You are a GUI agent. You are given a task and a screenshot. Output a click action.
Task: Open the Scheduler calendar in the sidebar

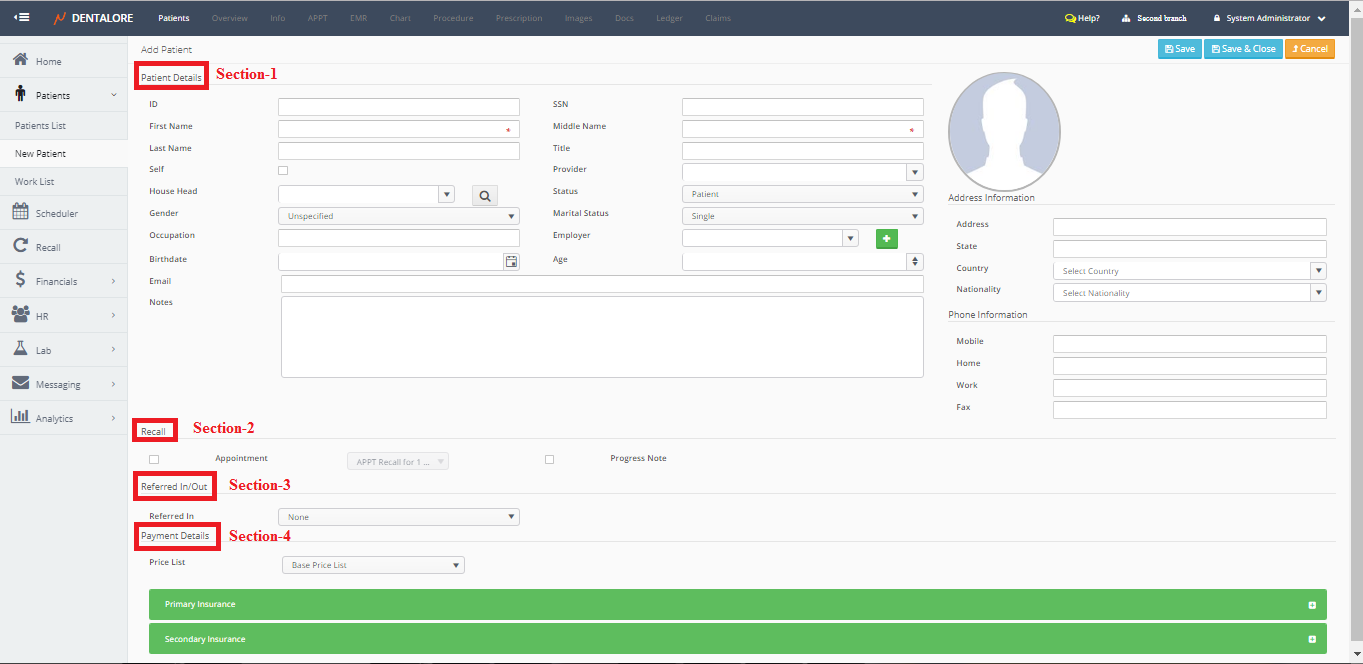tap(56, 213)
